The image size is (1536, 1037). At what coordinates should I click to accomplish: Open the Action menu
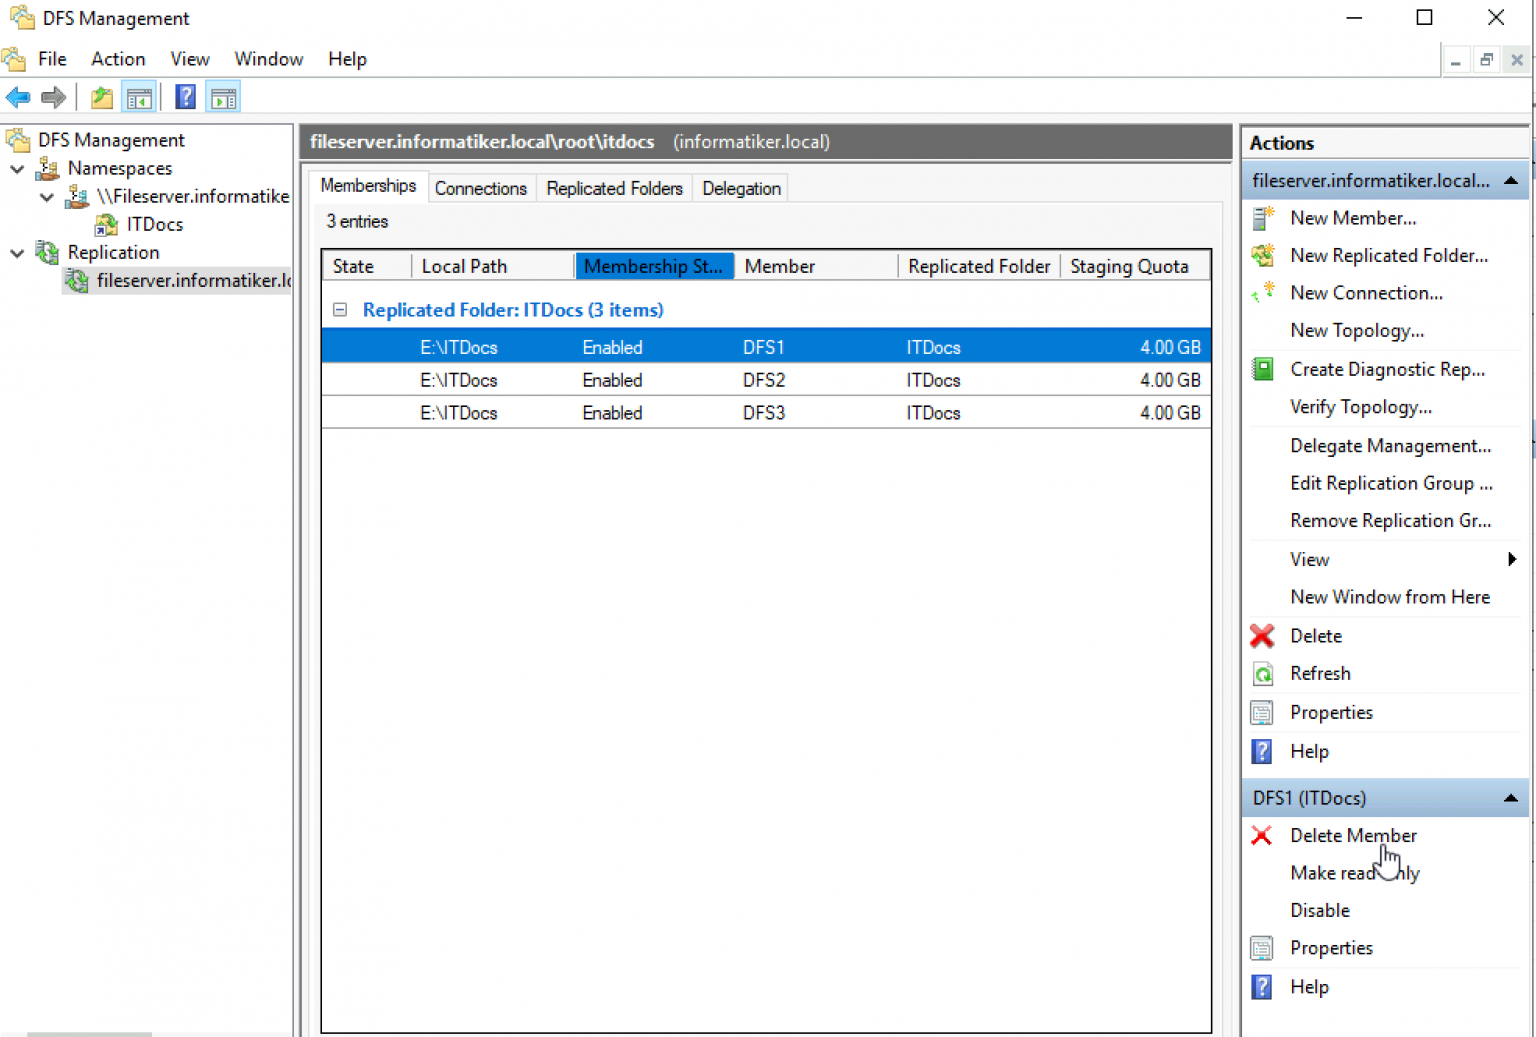pyautogui.click(x=117, y=59)
